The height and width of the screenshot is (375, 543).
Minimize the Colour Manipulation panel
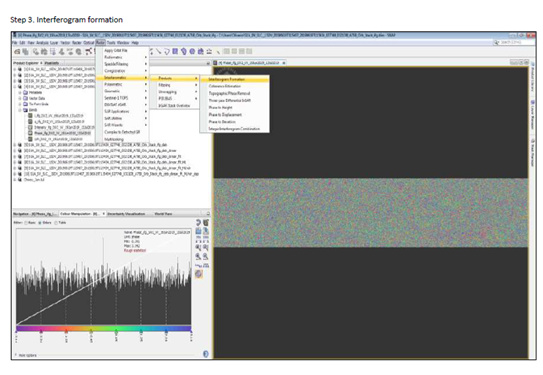coord(208,214)
